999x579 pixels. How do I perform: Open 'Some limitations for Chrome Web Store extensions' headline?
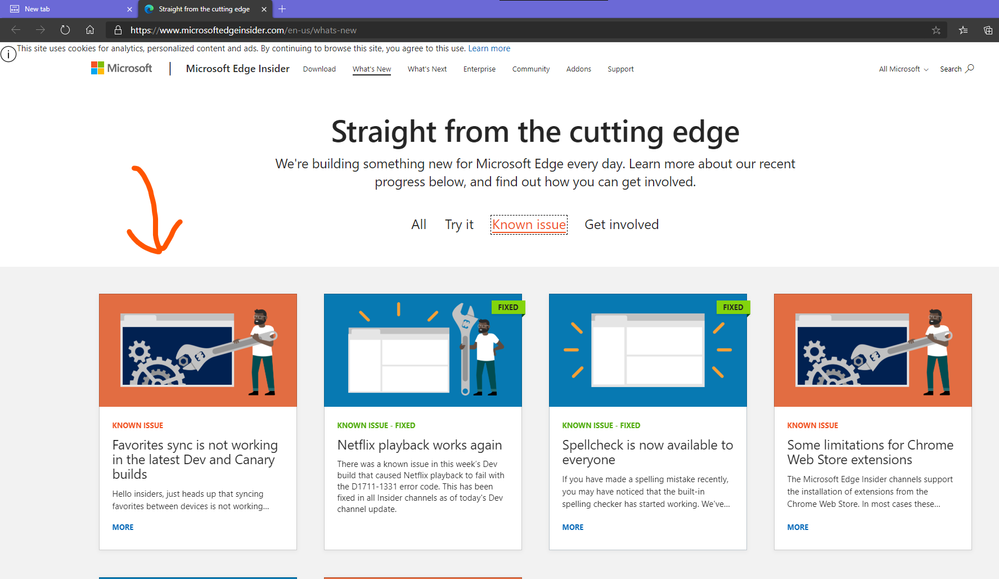[870, 452]
